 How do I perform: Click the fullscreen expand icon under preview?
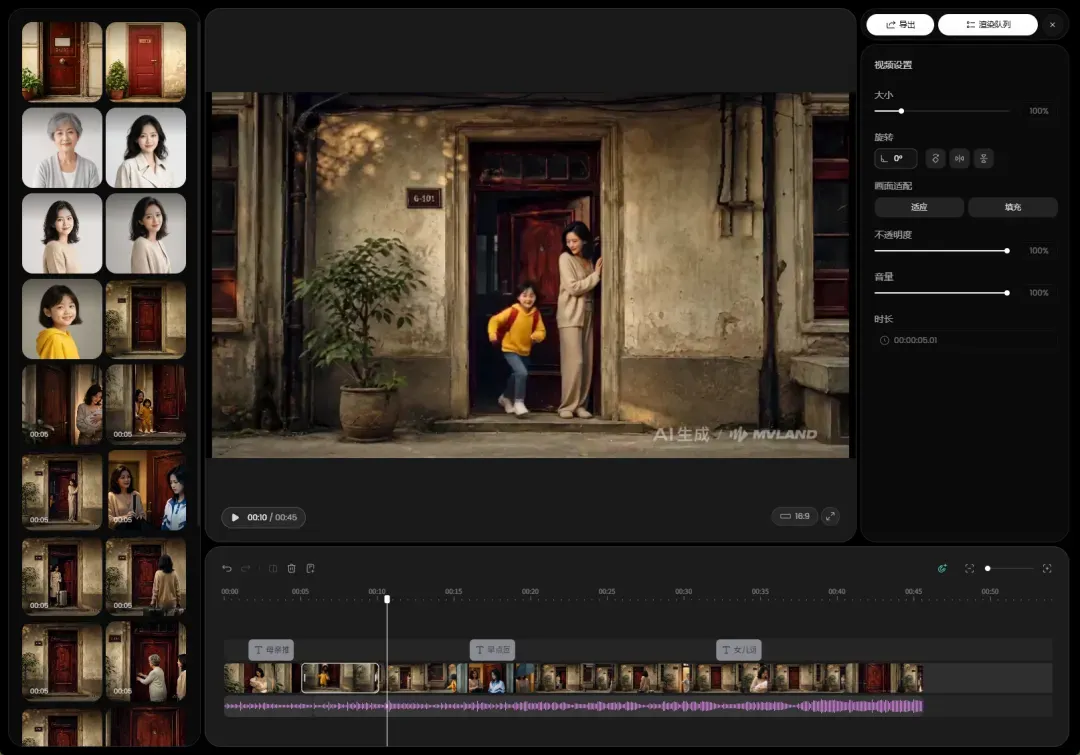[x=831, y=516]
